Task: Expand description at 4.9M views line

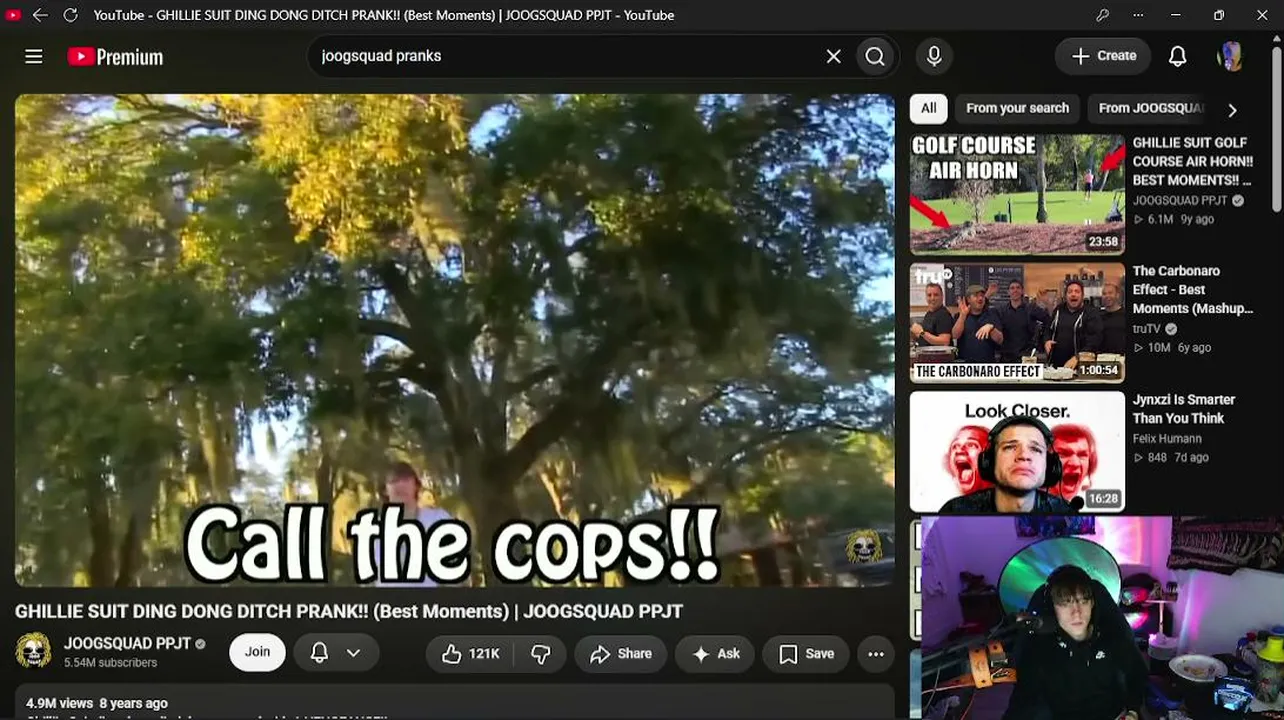Action: coord(97,703)
